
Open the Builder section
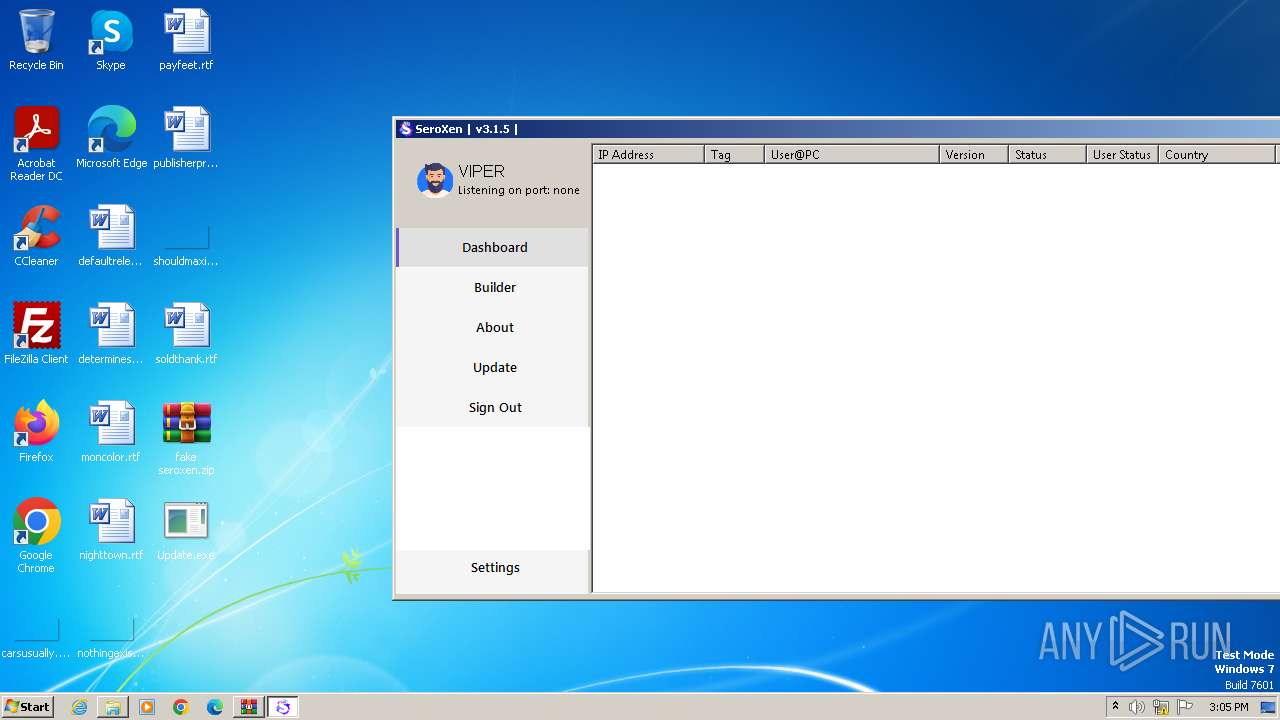click(494, 287)
